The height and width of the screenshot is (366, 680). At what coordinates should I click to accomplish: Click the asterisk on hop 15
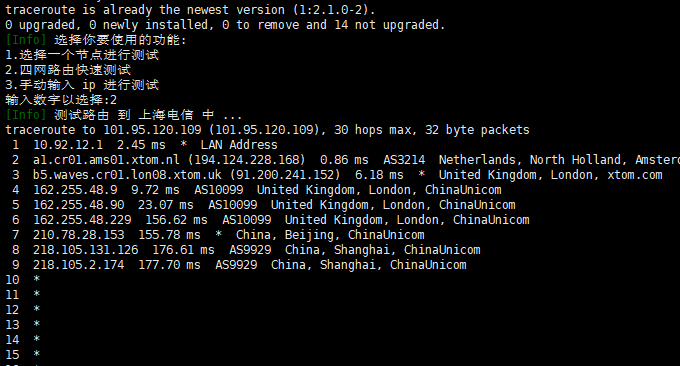coord(37,354)
